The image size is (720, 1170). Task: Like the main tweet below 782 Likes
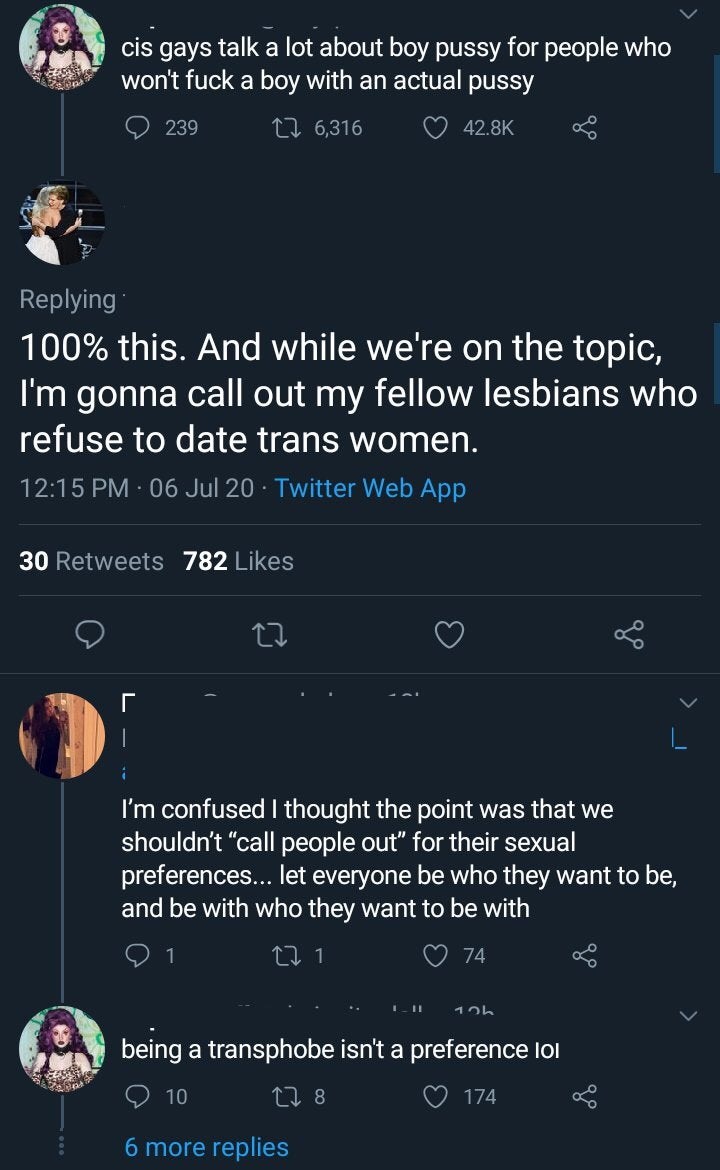coord(450,634)
